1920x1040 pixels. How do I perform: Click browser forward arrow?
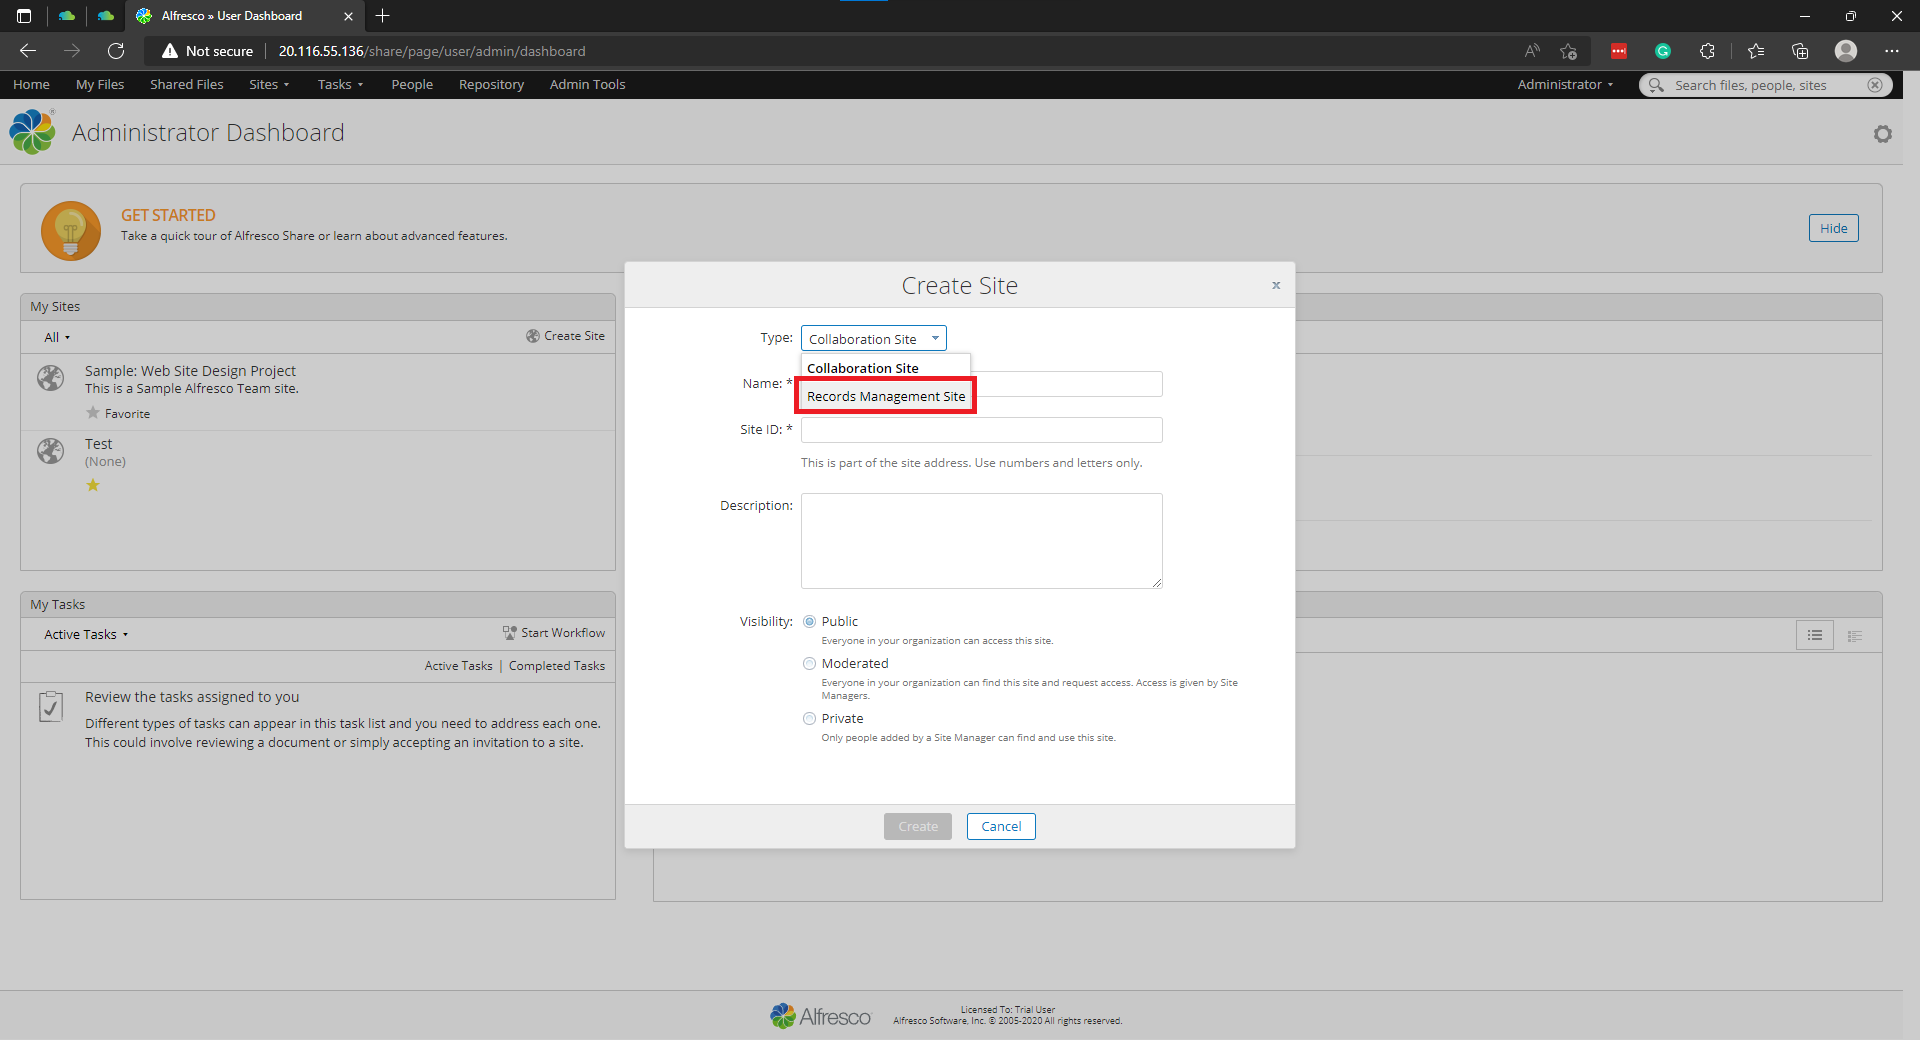pyautogui.click(x=72, y=51)
